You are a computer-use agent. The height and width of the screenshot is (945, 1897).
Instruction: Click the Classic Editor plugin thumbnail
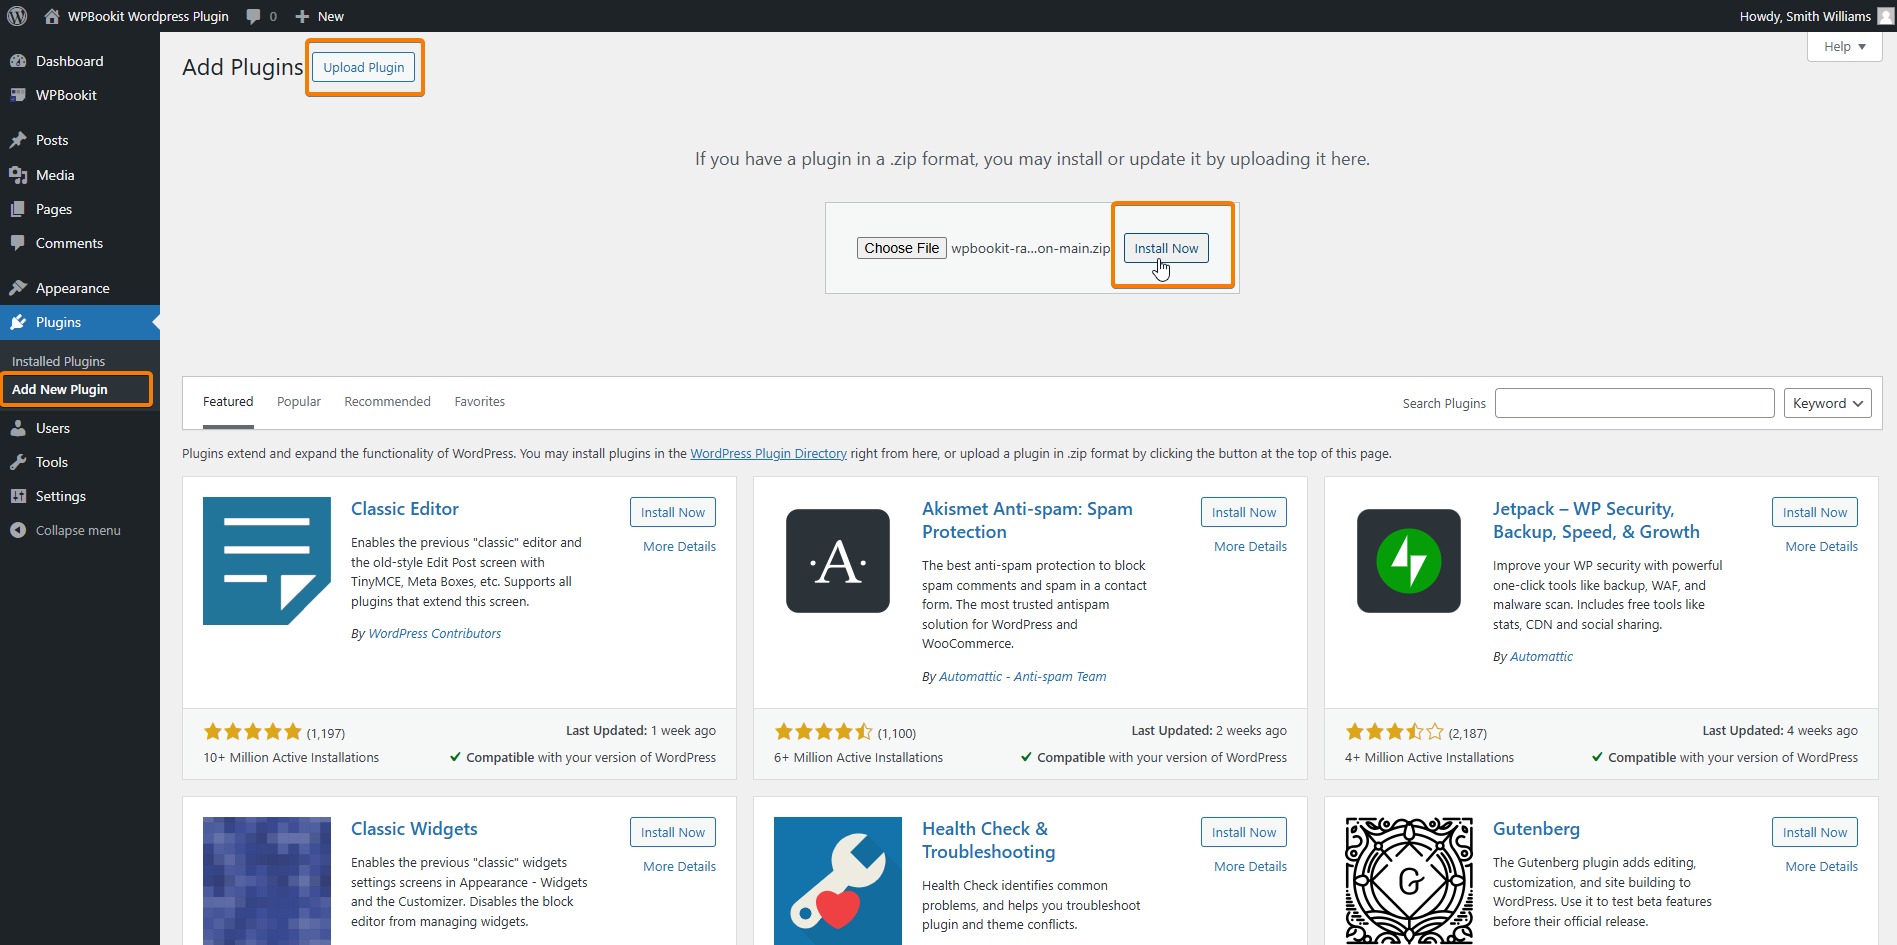click(266, 561)
